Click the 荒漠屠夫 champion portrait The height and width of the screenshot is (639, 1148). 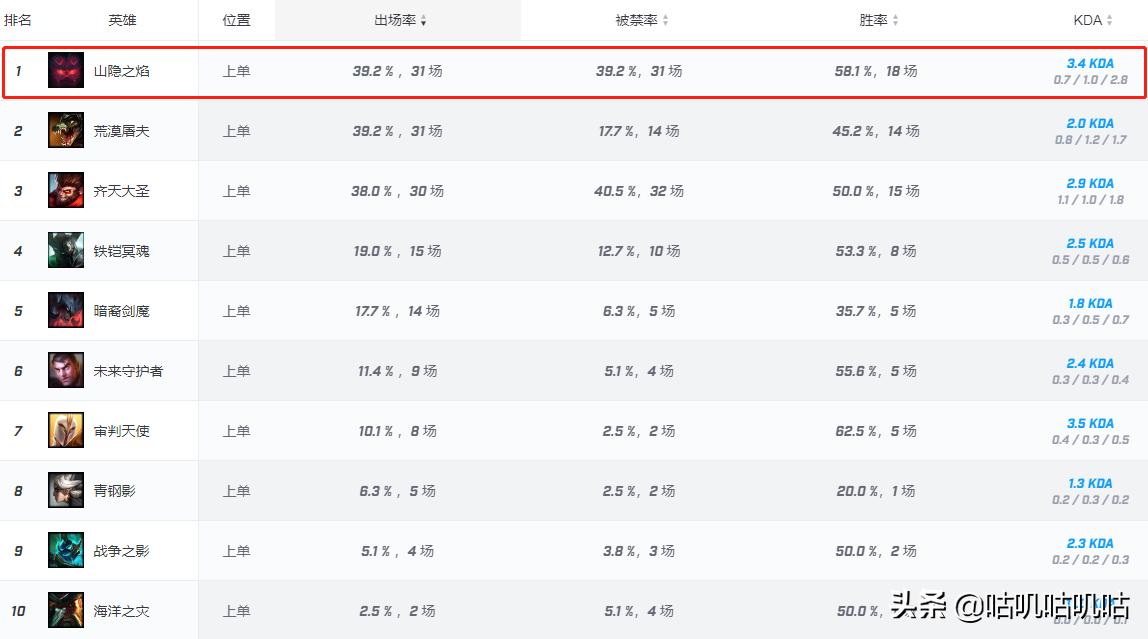66,131
